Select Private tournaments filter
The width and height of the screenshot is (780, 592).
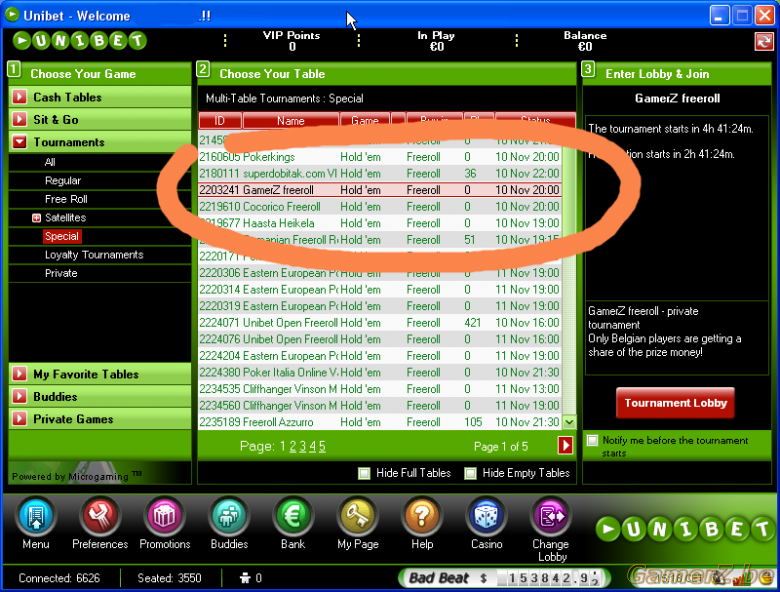click(61, 273)
